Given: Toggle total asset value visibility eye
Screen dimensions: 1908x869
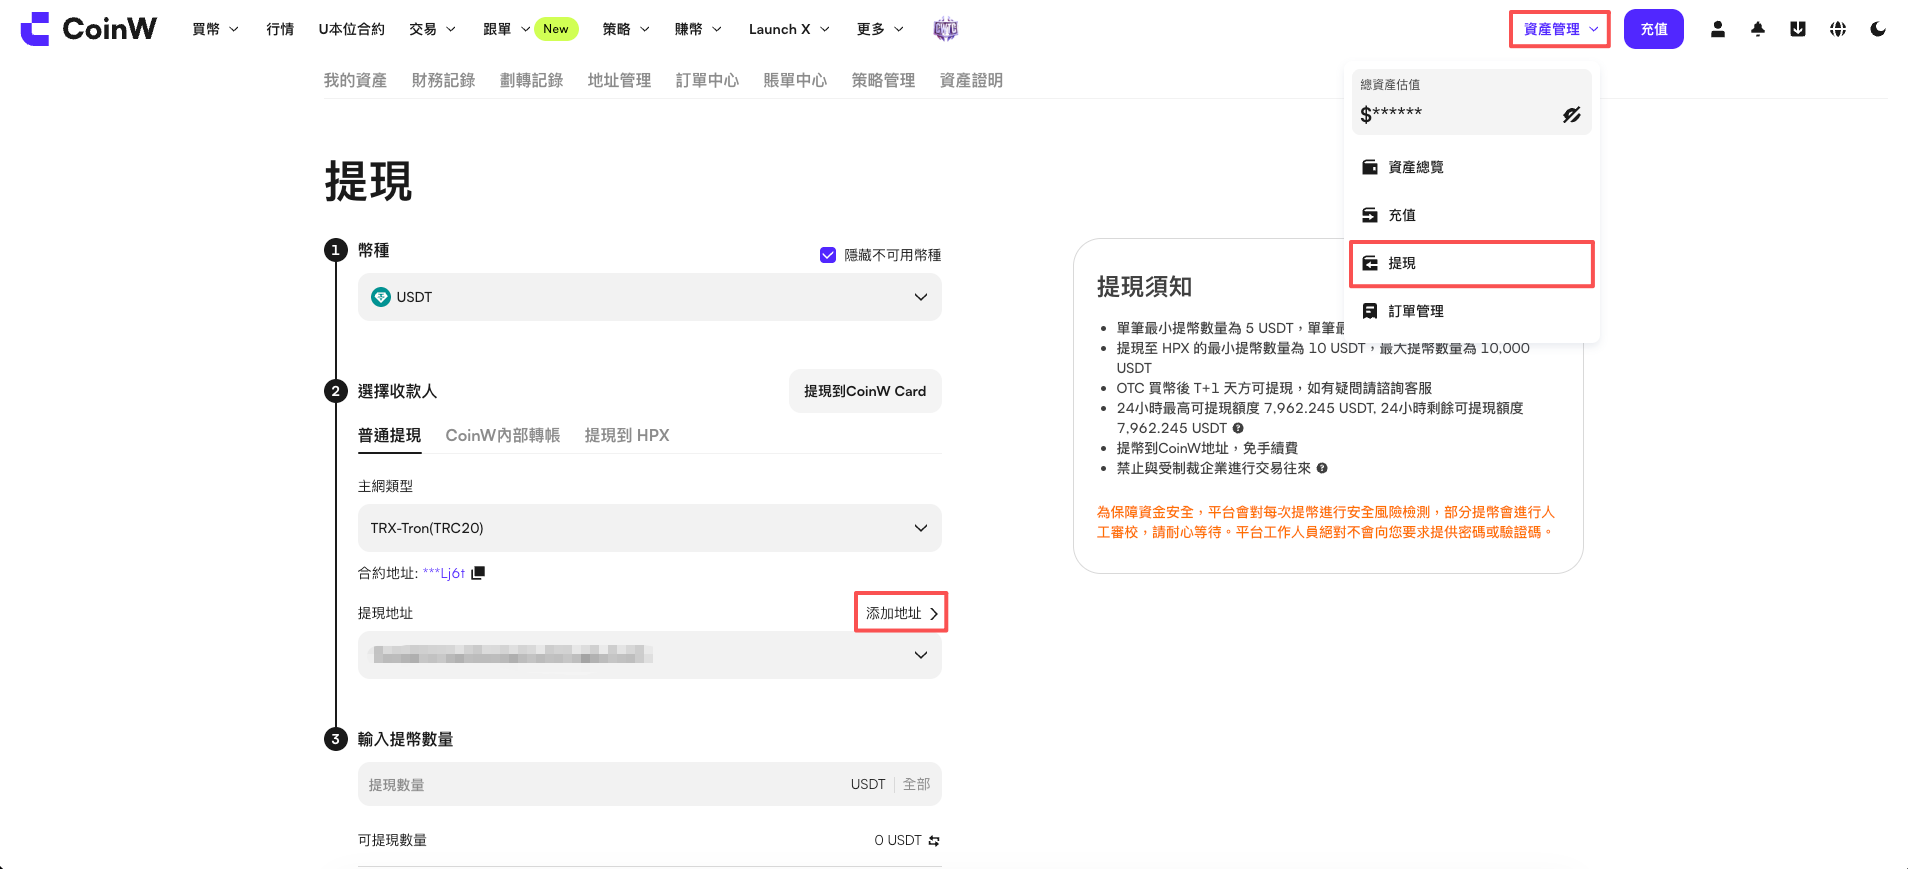Looking at the screenshot, I should pyautogui.click(x=1572, y=115).
